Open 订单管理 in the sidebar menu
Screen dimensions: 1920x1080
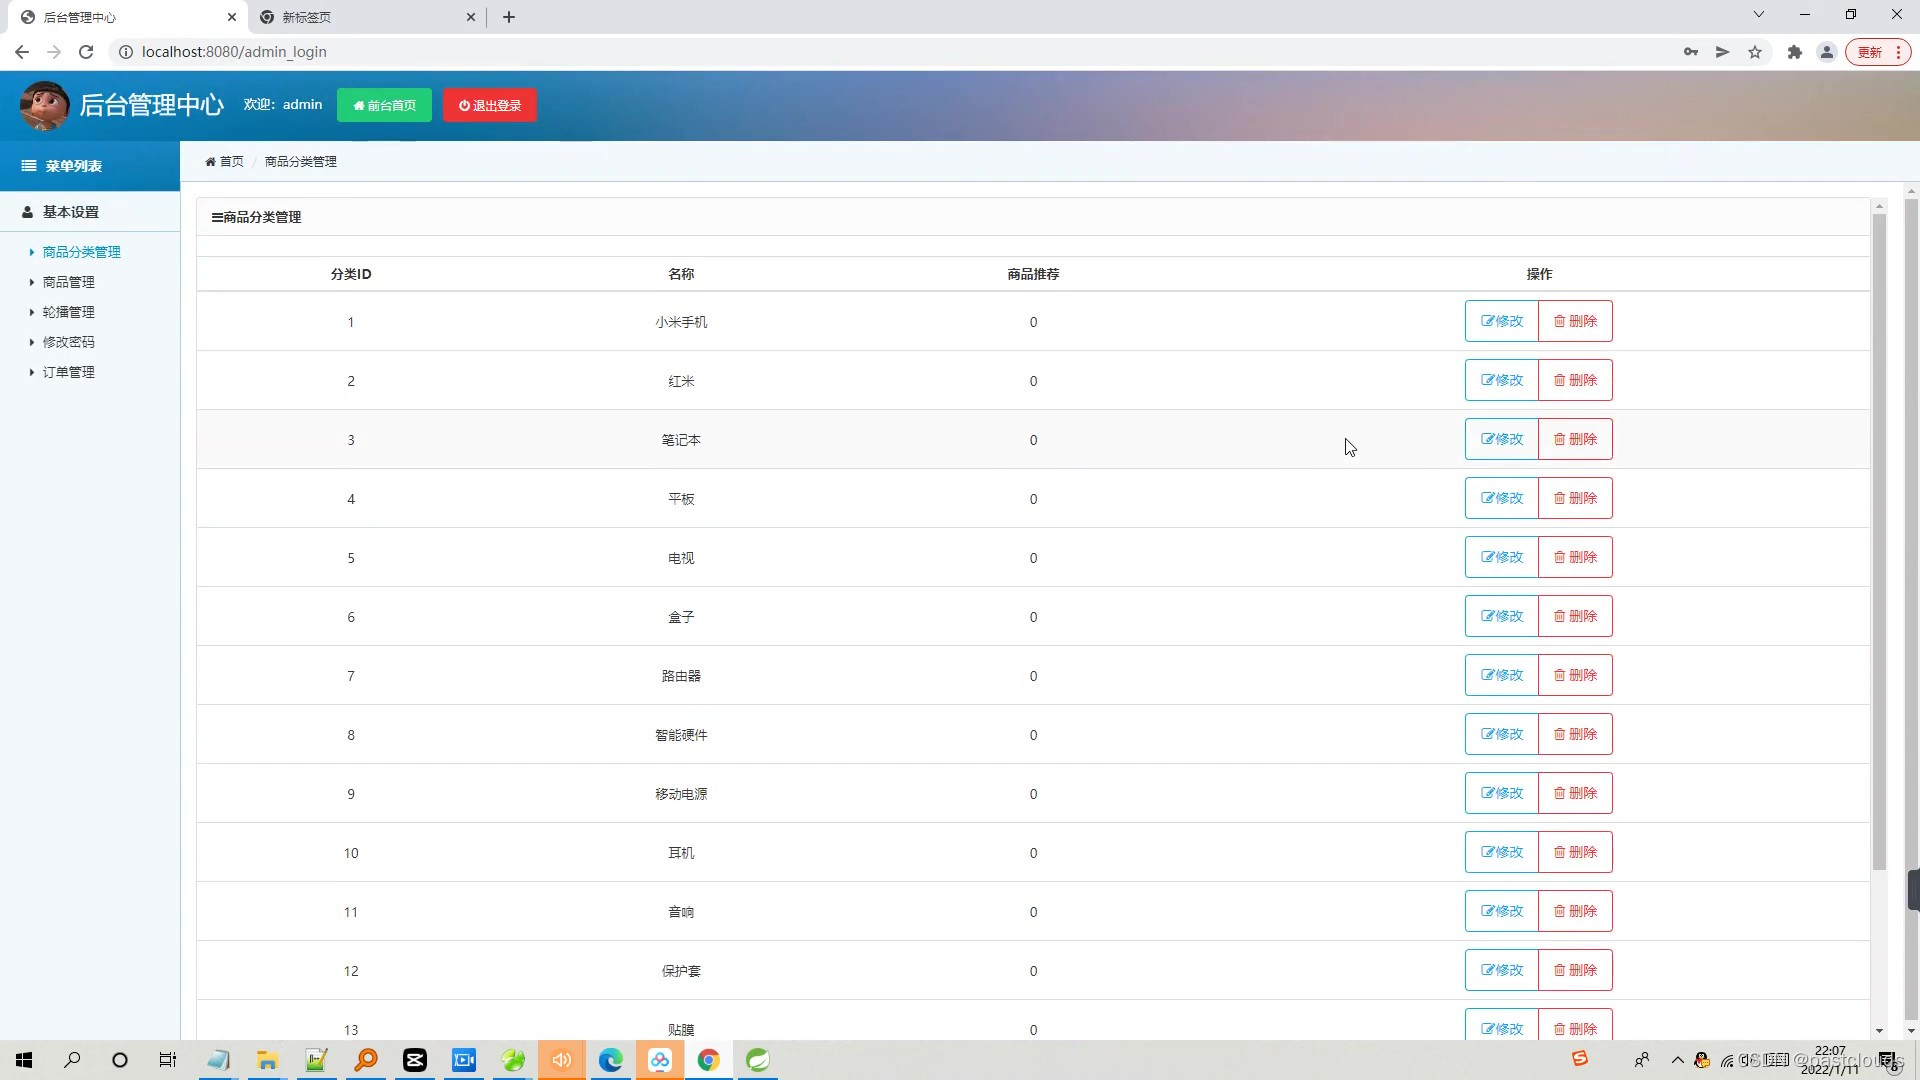click(68, 372)
